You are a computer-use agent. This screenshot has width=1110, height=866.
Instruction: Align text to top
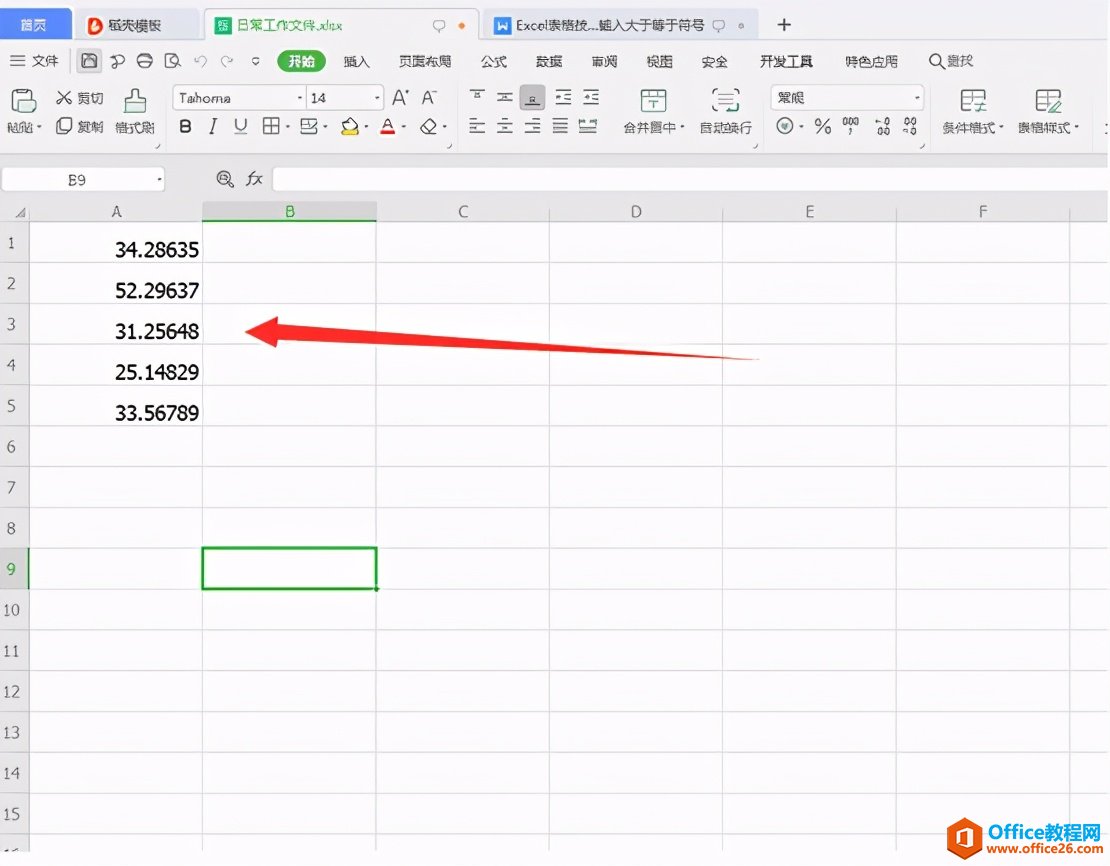click(x=477, y=97)
